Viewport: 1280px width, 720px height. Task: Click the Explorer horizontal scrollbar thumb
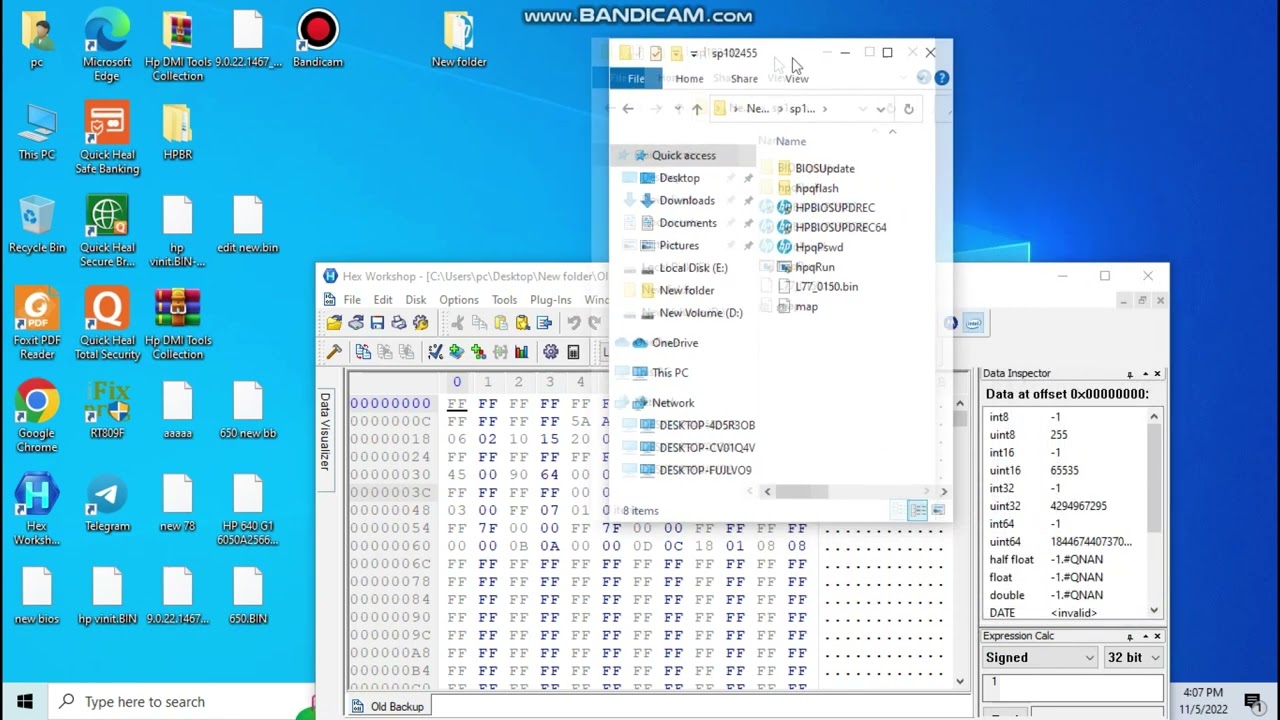801,492
